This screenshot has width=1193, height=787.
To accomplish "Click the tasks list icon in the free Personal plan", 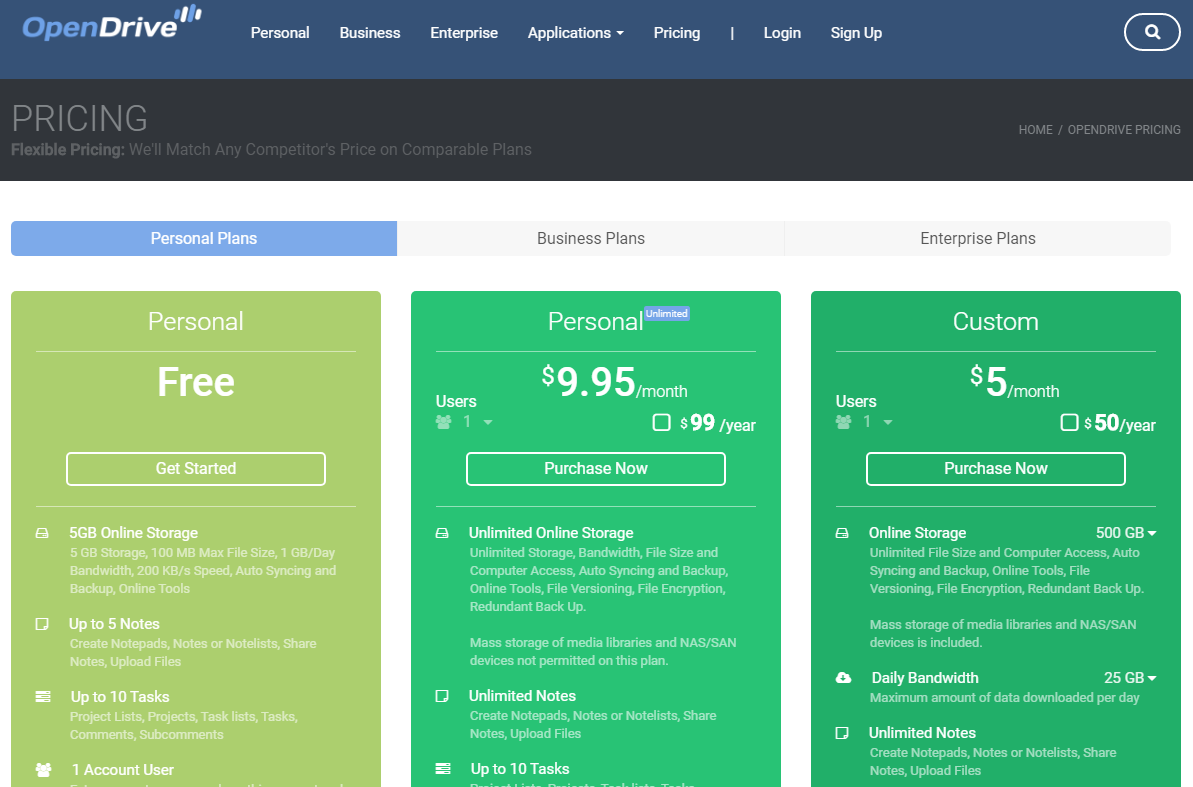I will (x=43, y=696).
